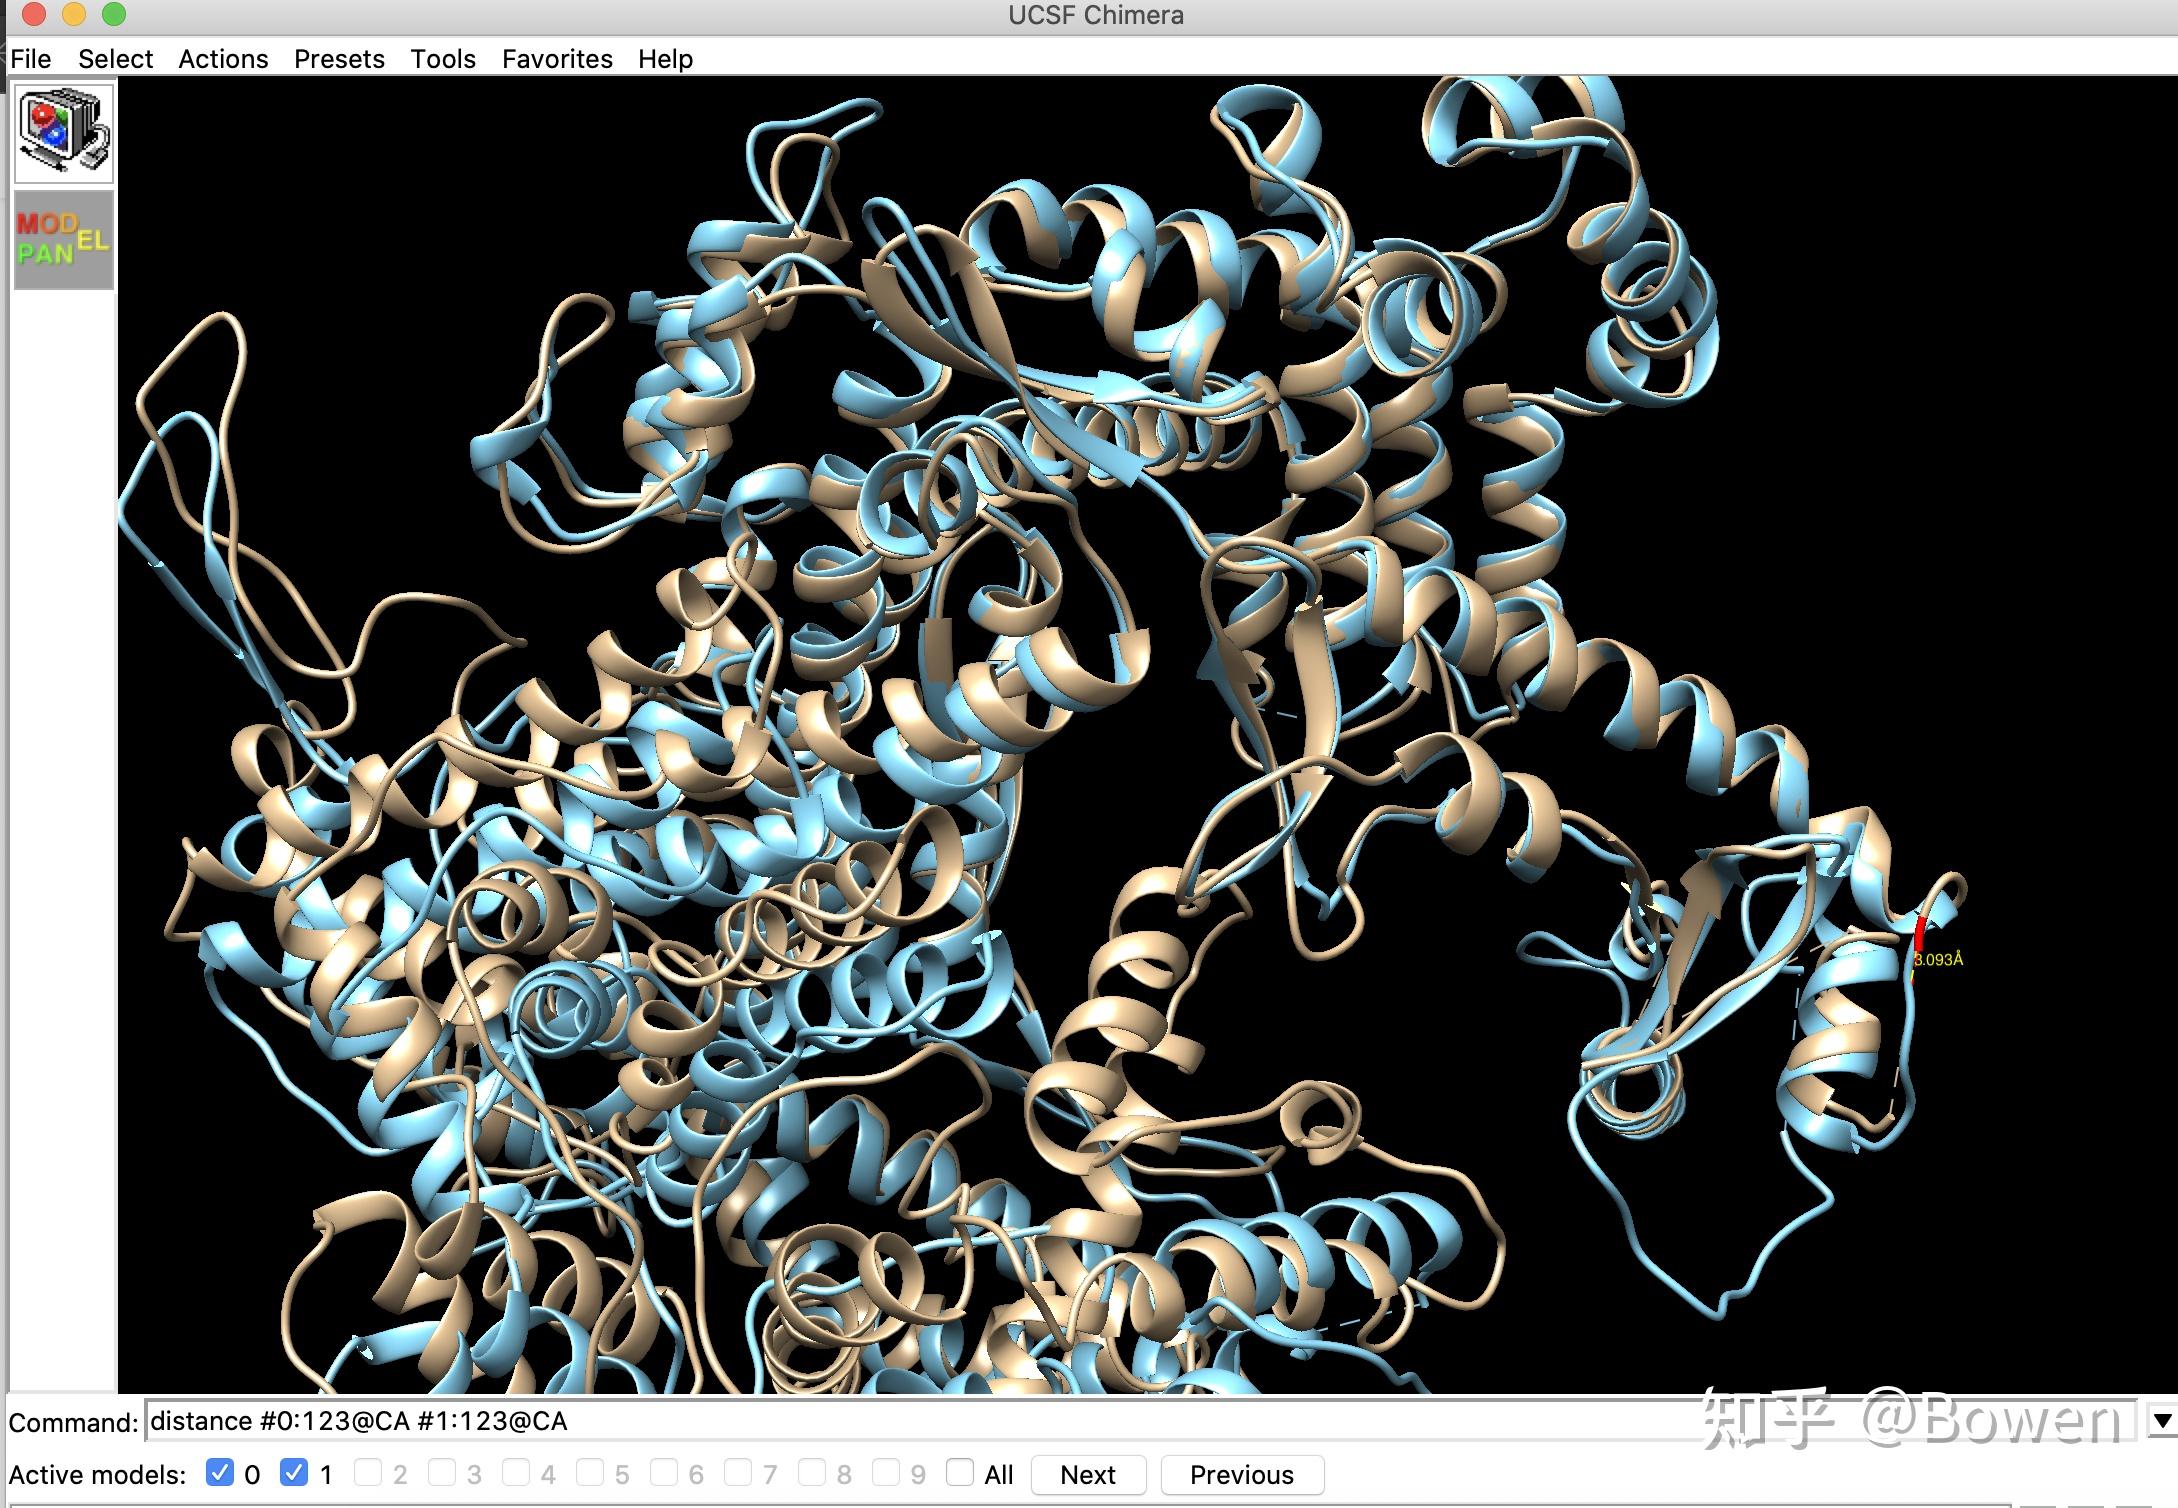Toggle active model 0 checkbox

pyautogui.click(x=219, y=1472)
